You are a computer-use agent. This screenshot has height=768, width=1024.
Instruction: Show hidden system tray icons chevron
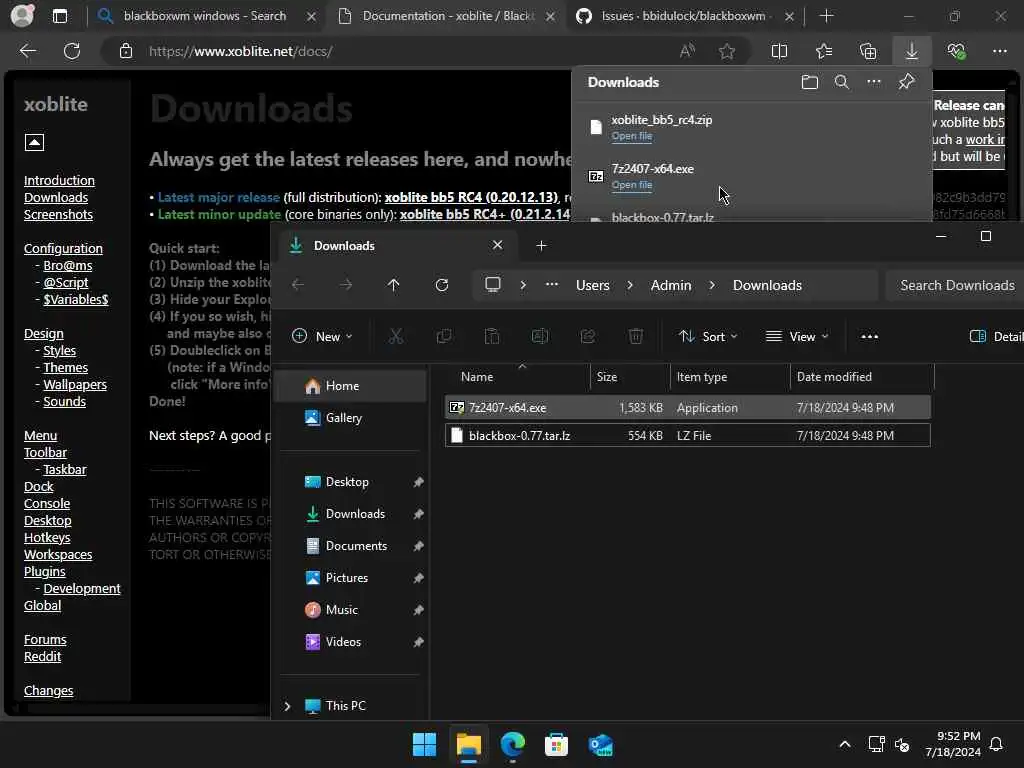844,744
